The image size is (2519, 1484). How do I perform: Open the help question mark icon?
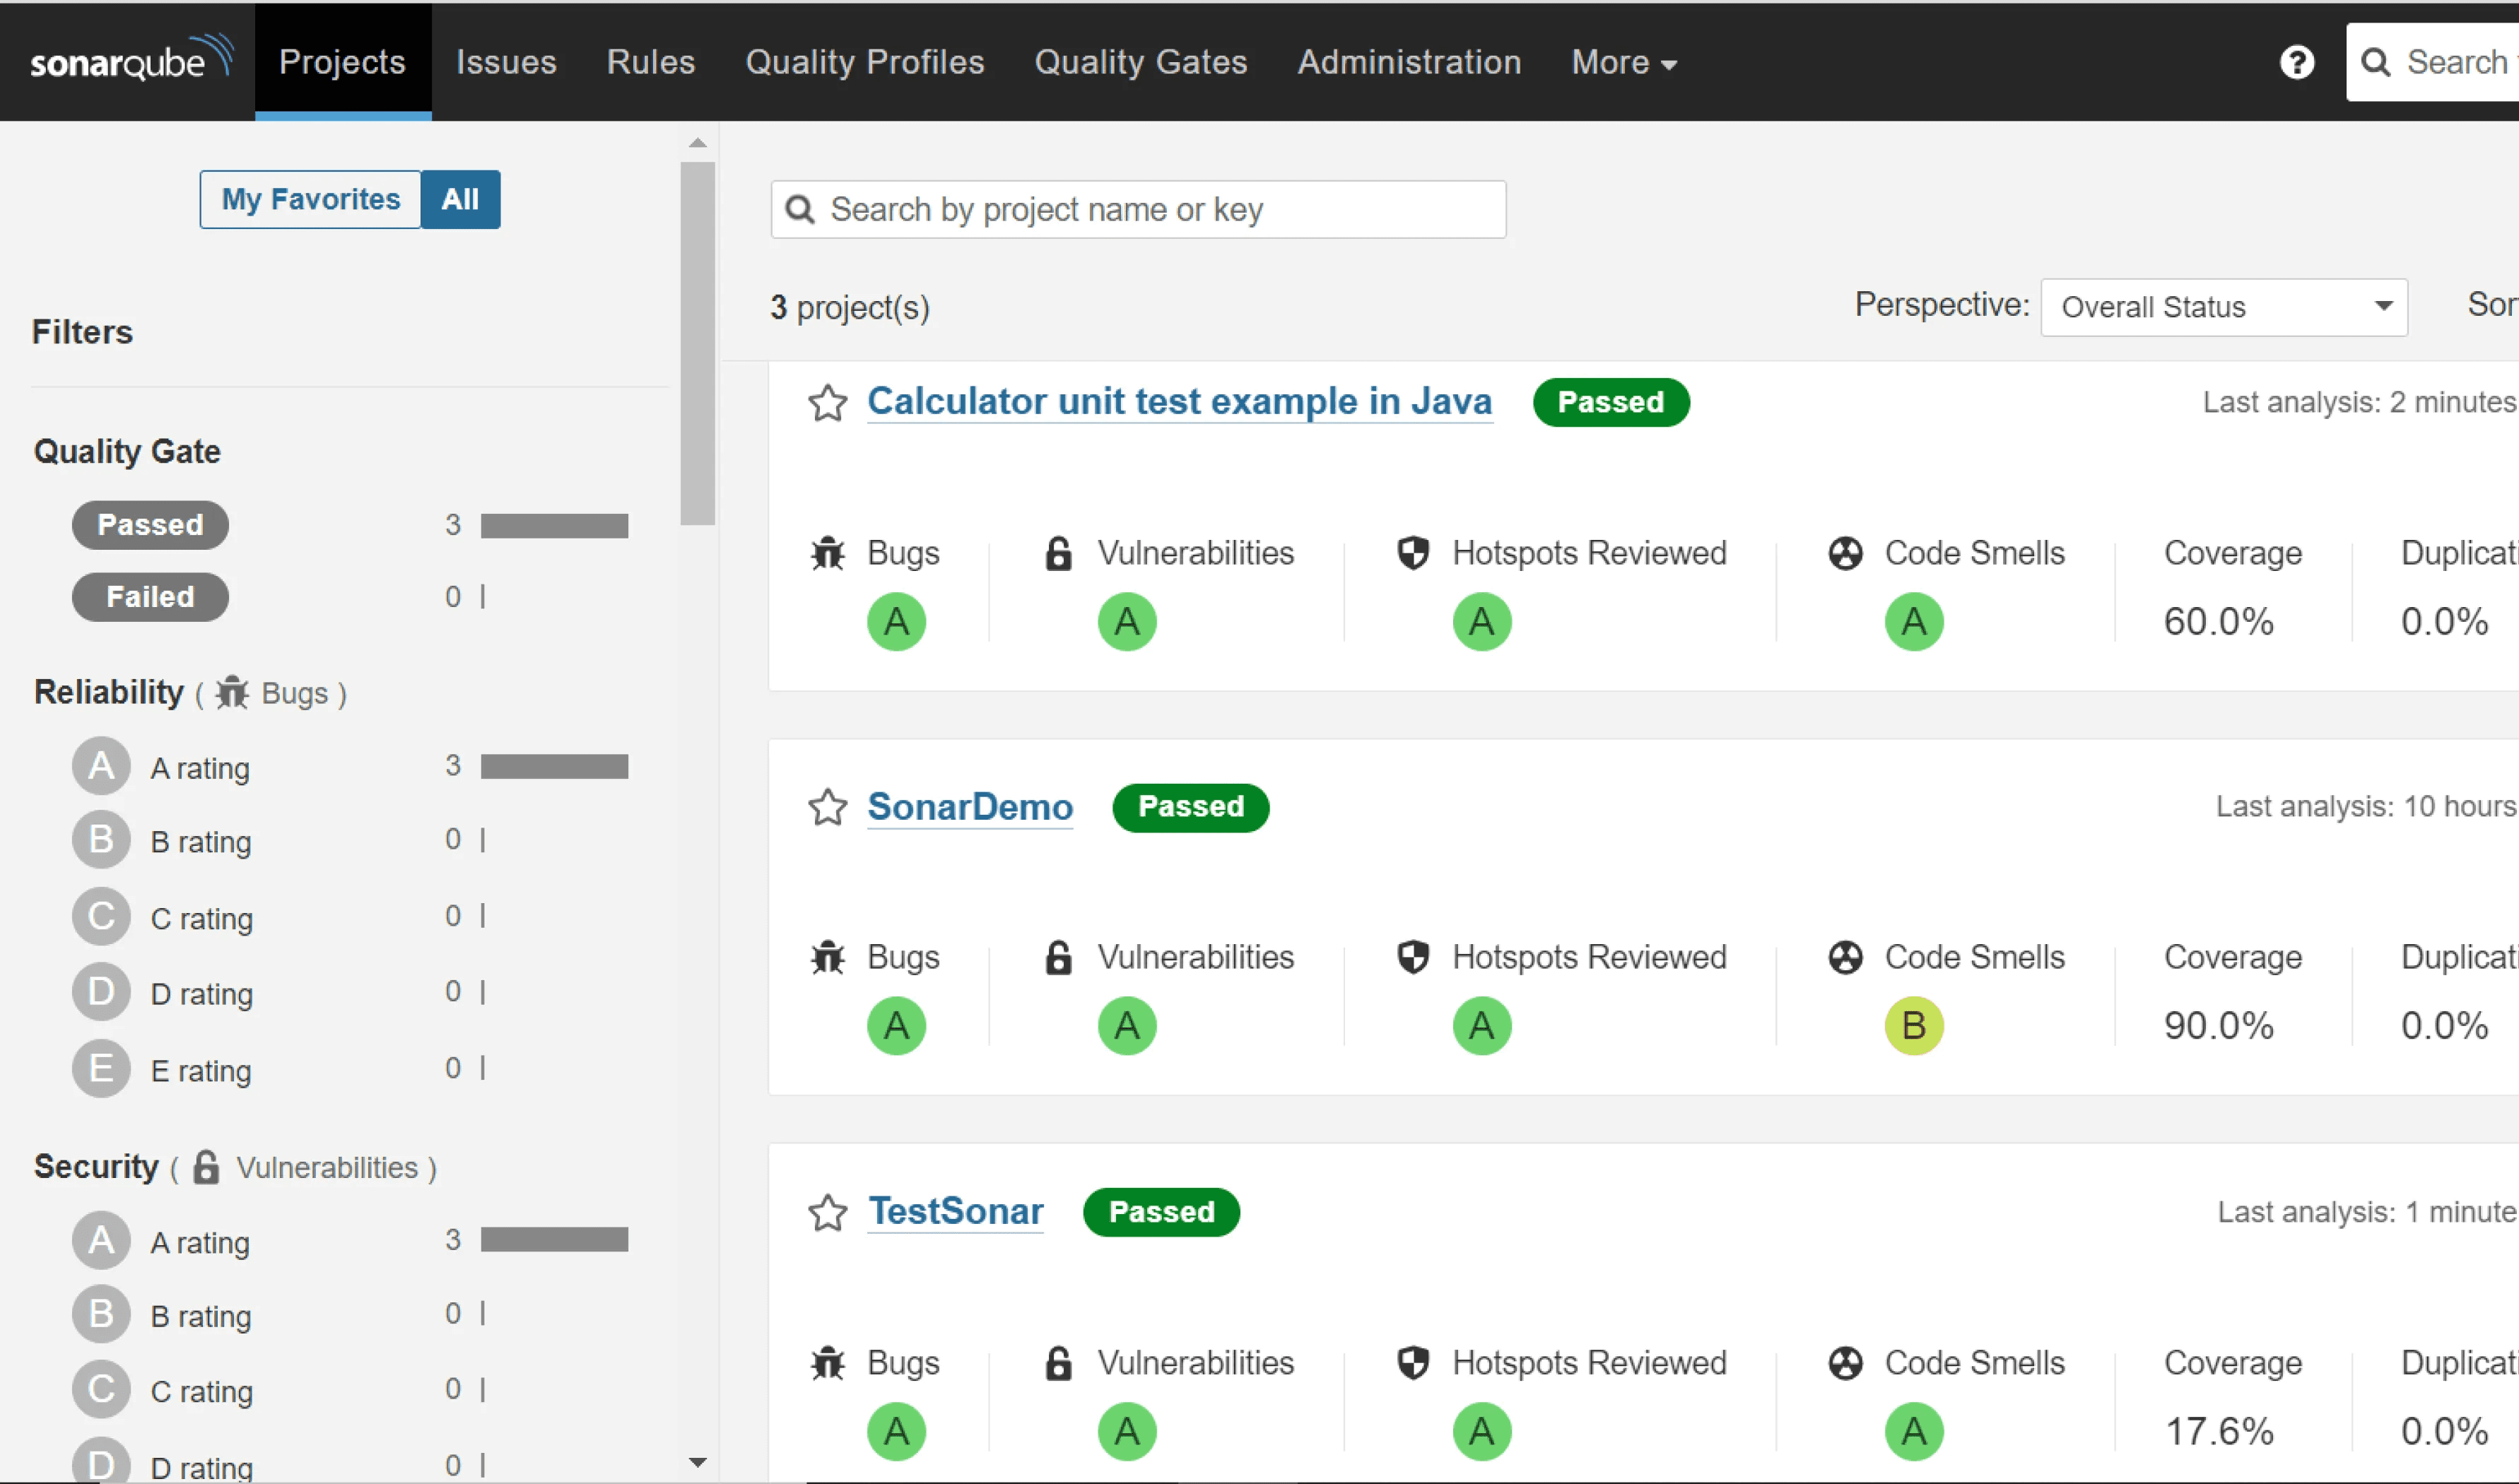tap(2296, 62)
